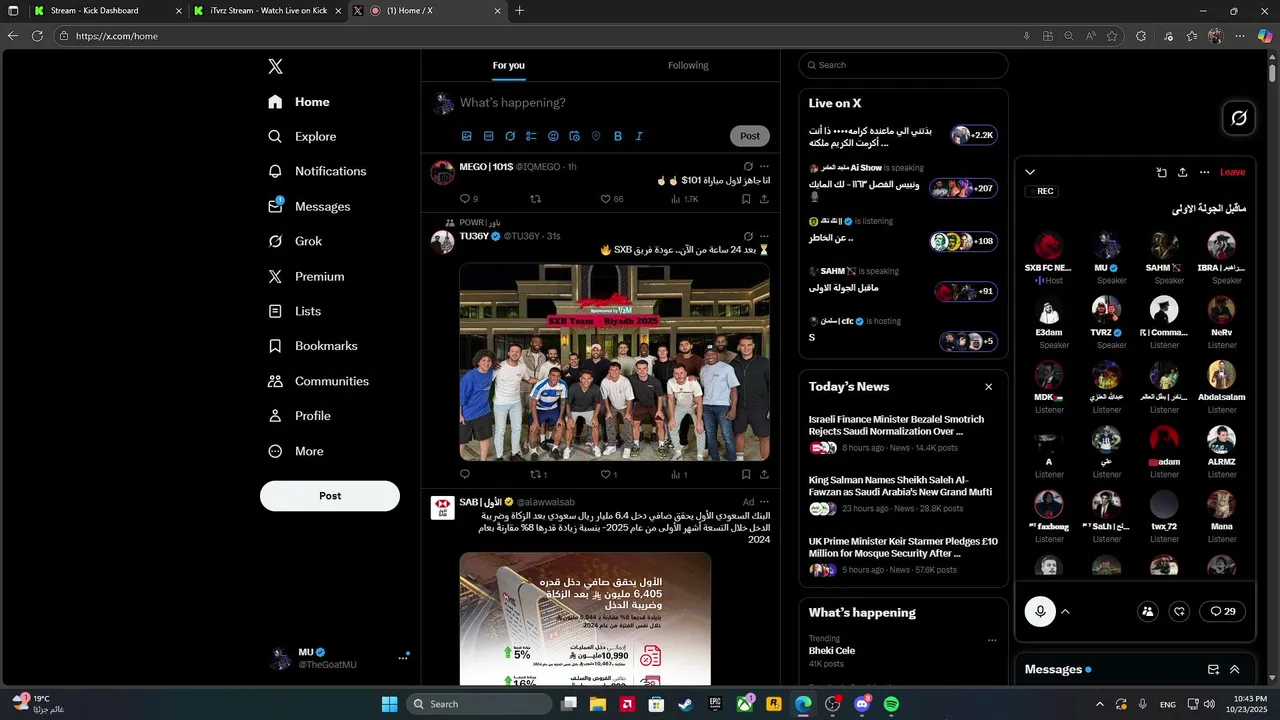This screenshot has width=1280, height=720.
Task: Open the emoji picker in the composer
Action: click(553, 136)
